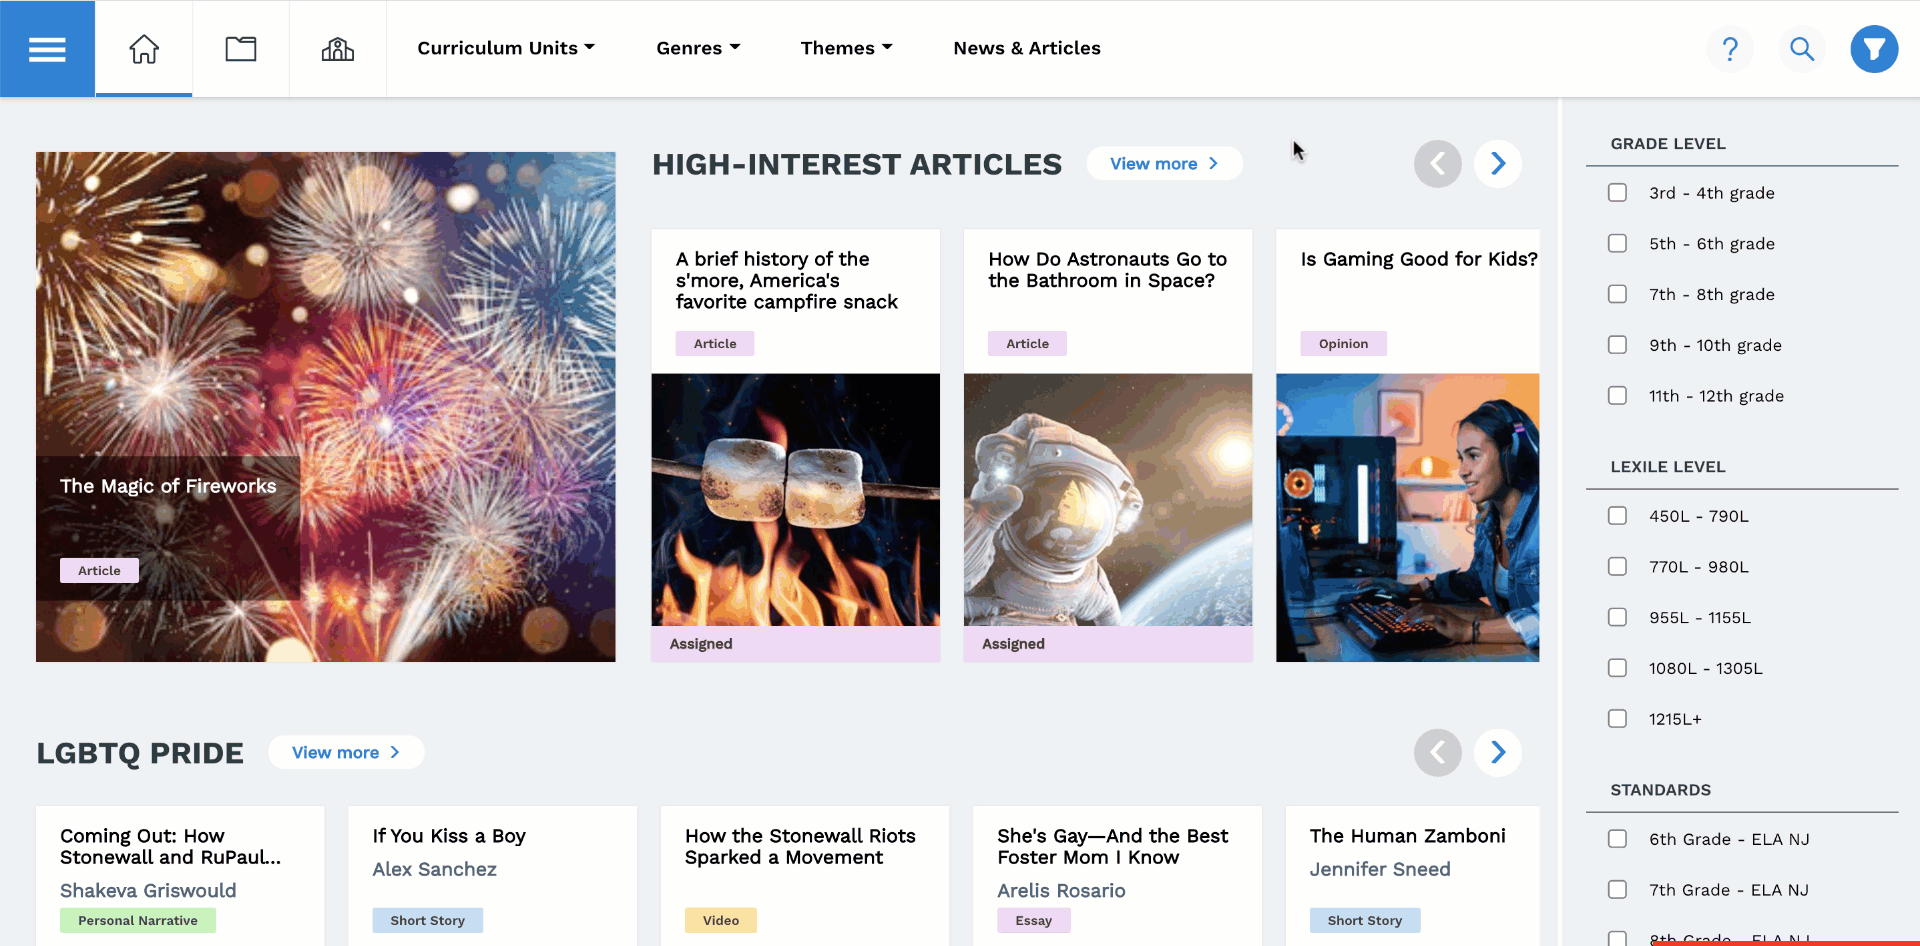
Task: Previous arrow for High-Interest Articles carousel
Action: point(1438,163)
